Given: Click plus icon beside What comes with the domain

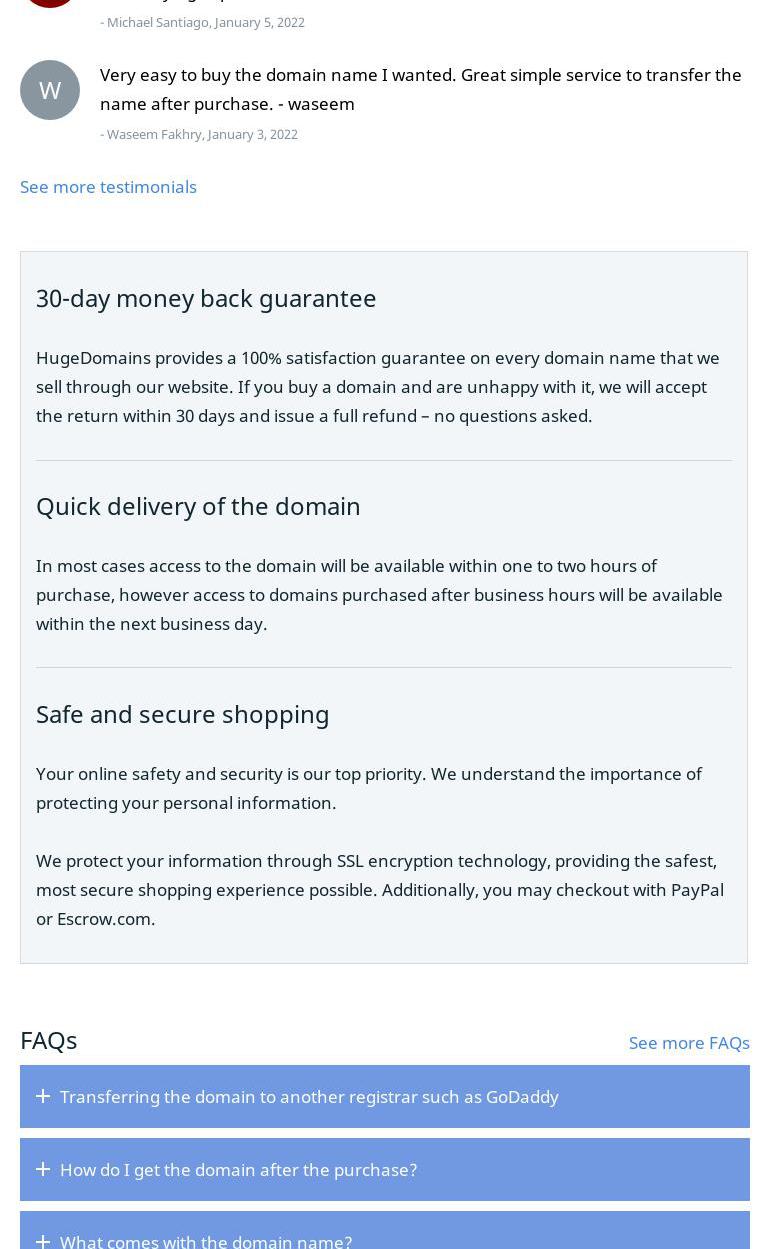Looking at the screenshot, I should pos(43,1241).
